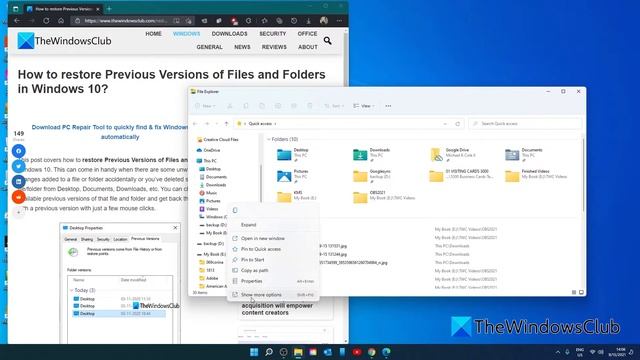The width and height of the screenshot is (640, 360).
Task: Open the Pictures folder tile
Action: [x=293, y=176]
